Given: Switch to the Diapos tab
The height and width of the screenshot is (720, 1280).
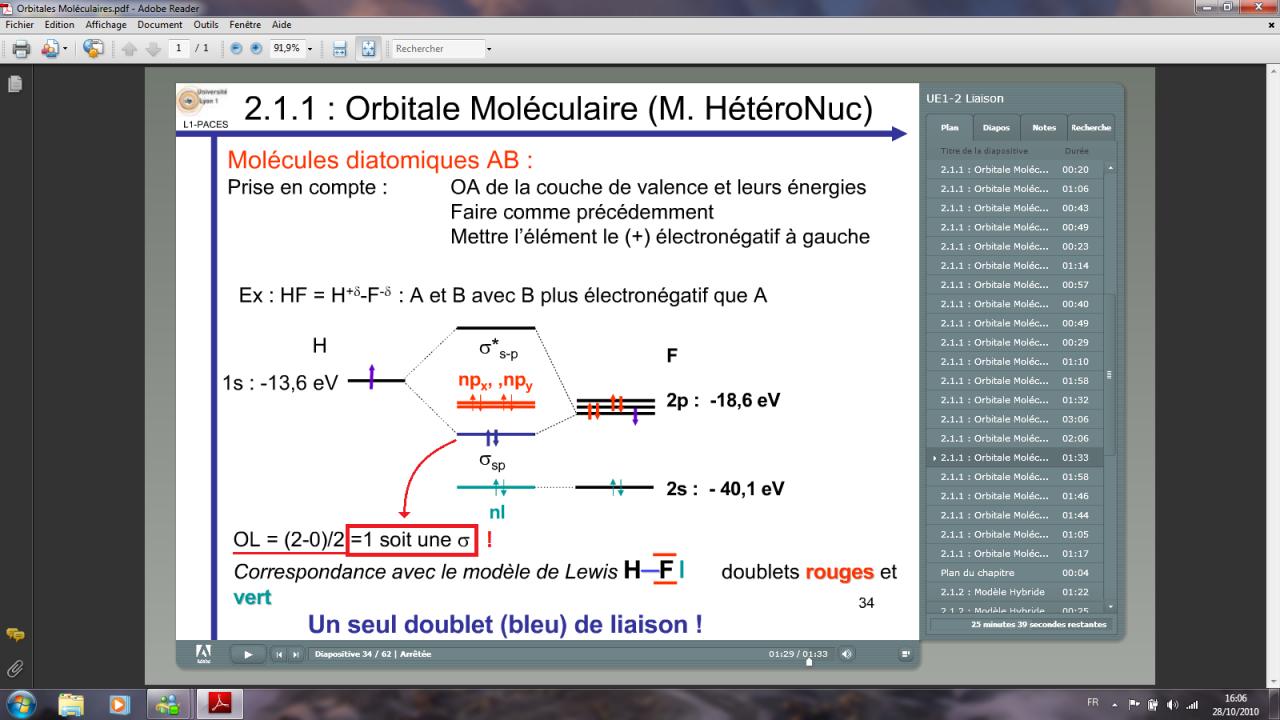Looking at the screenshot, I should pyautogui.click(x=996, y=128).
